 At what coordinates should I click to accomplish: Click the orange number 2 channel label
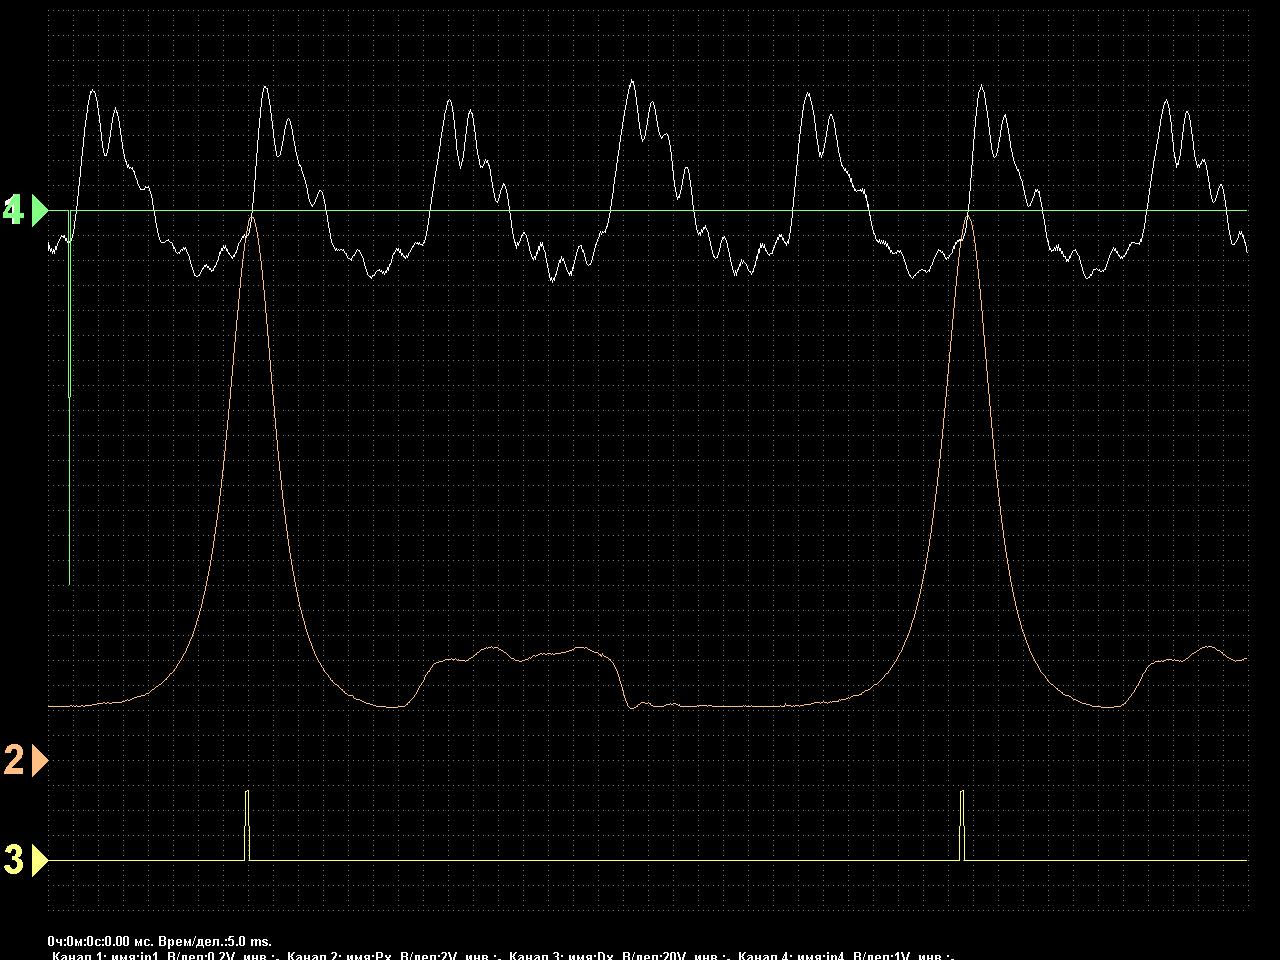point(14,761)
